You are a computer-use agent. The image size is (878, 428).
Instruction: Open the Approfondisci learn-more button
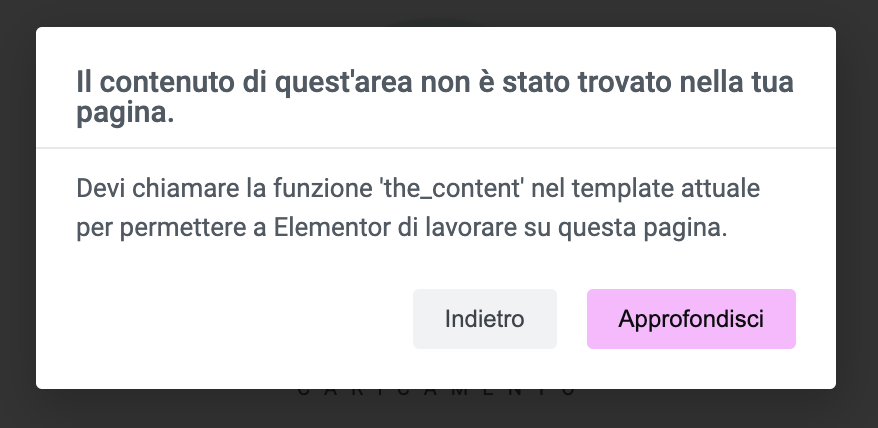tap(691, 319)
